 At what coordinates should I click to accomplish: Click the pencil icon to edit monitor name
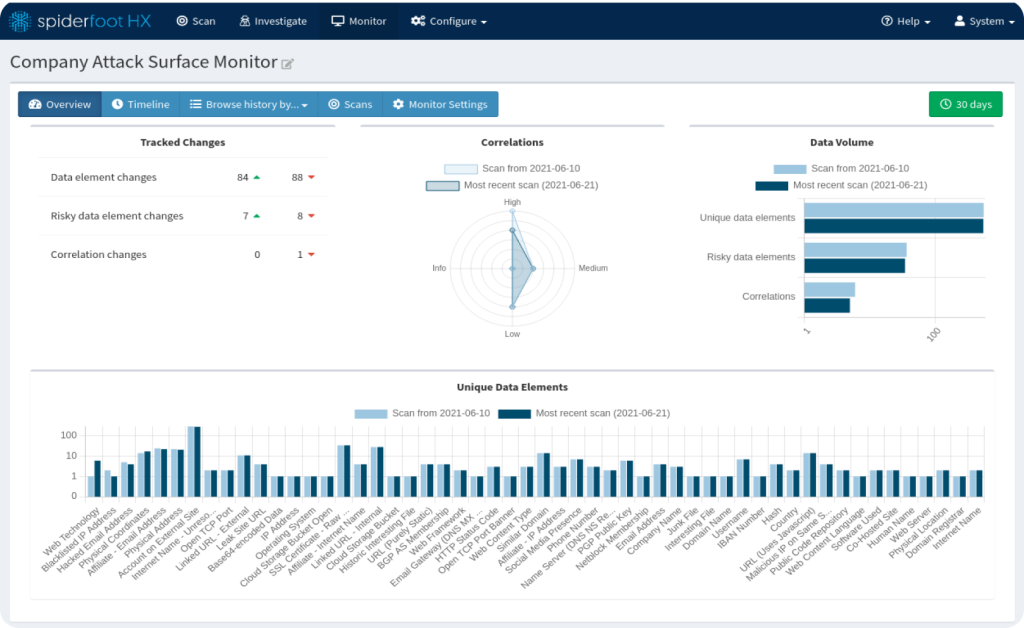(x=288, y=64)
